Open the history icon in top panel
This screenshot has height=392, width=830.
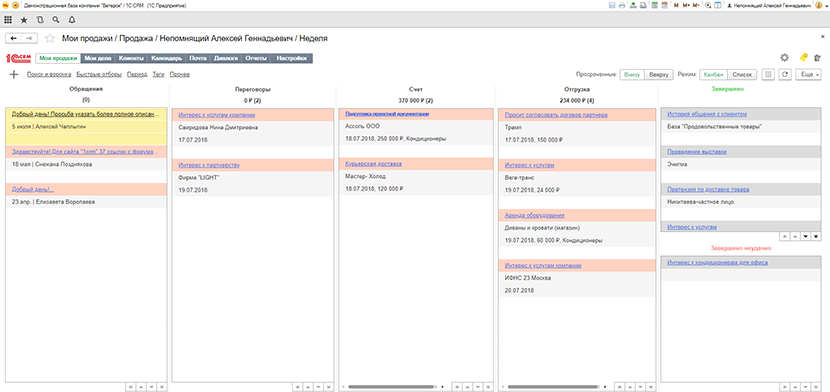point(40,20)
